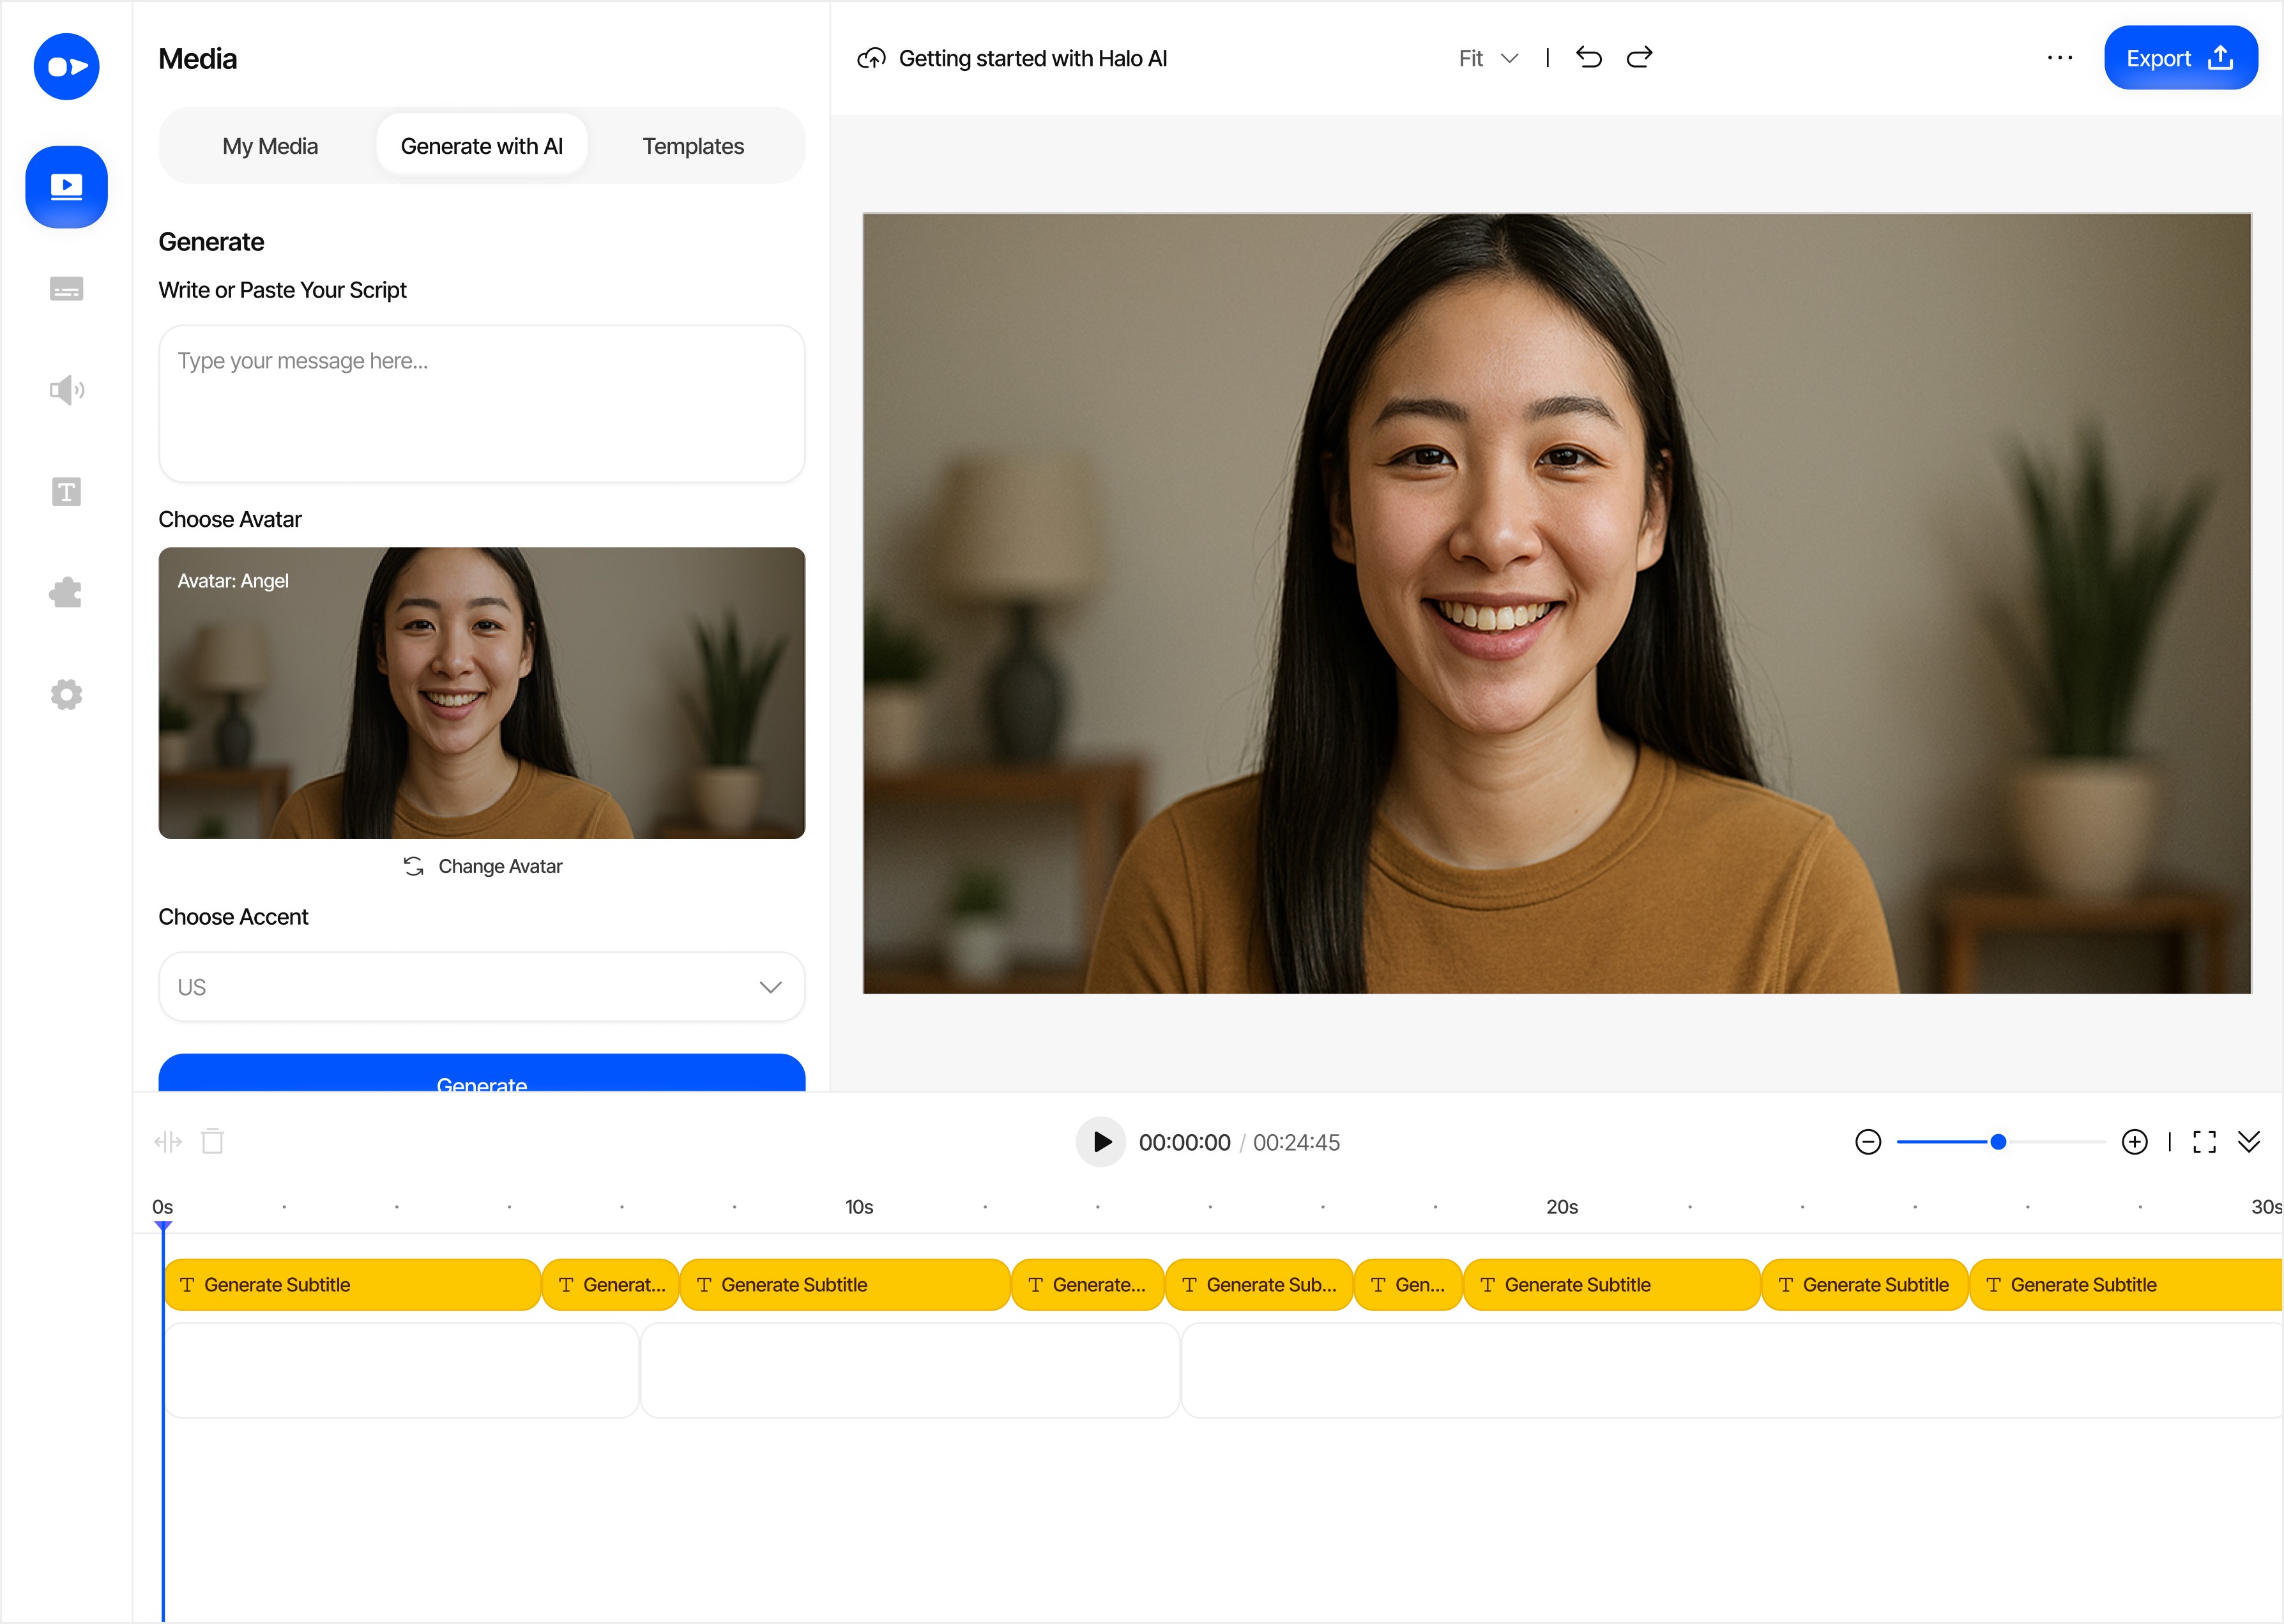
Task: Click the project title Getting started with Halo AI
Action: click(x=1033, y=58)
